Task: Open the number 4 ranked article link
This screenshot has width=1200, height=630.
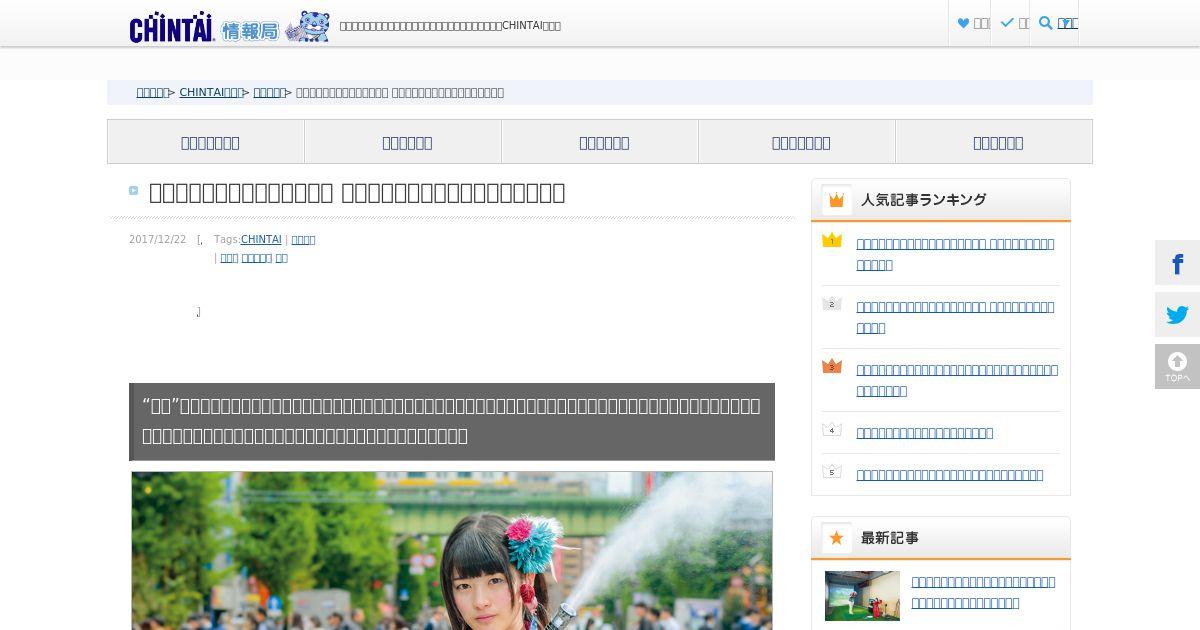Action: [924, 433]
